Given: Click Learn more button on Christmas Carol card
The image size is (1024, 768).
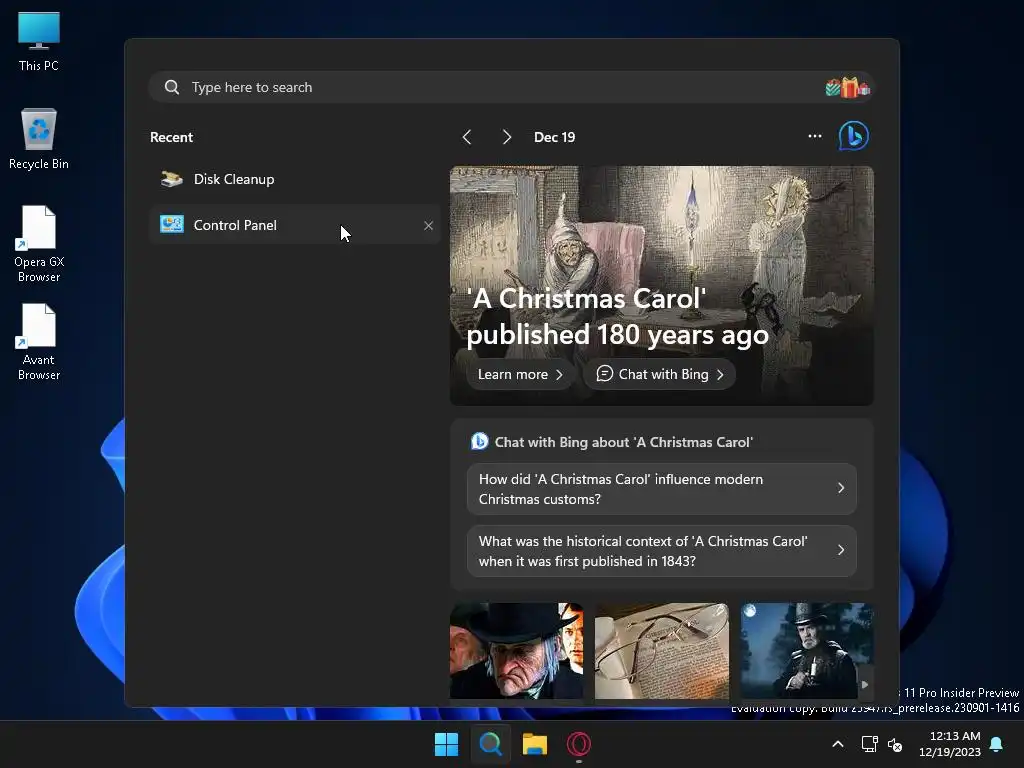Looking at the screenshot, I should (520, 375).
